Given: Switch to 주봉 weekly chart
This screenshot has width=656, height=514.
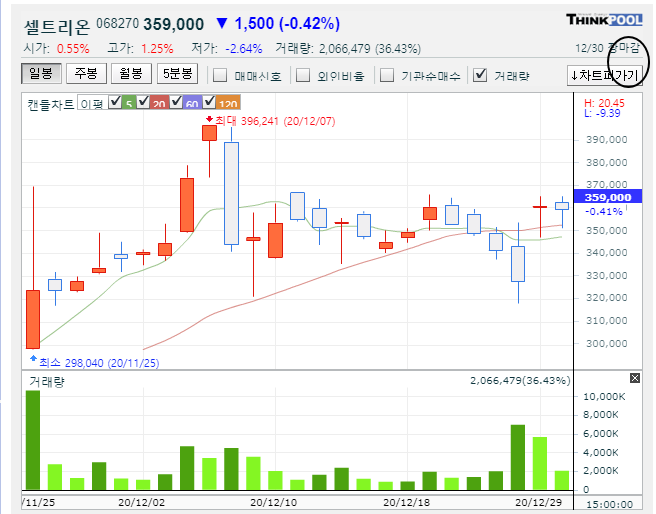Looking at the screenshot, I should click(x=86, y=74).
